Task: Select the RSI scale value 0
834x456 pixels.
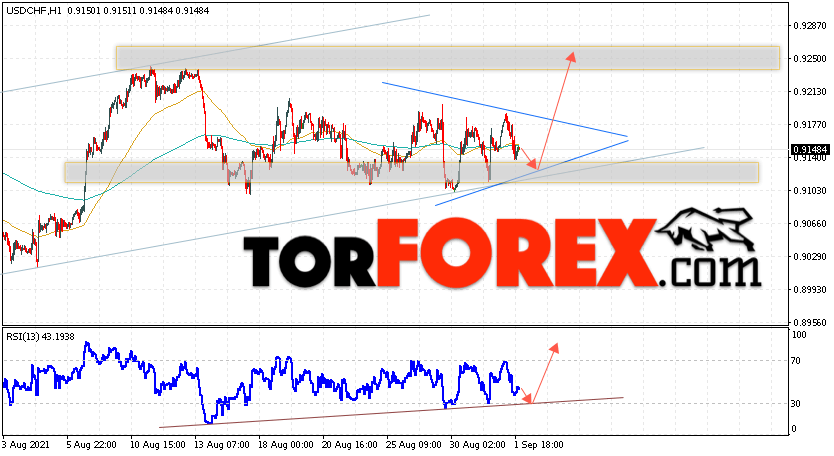Action: click(x=794, y=429)
